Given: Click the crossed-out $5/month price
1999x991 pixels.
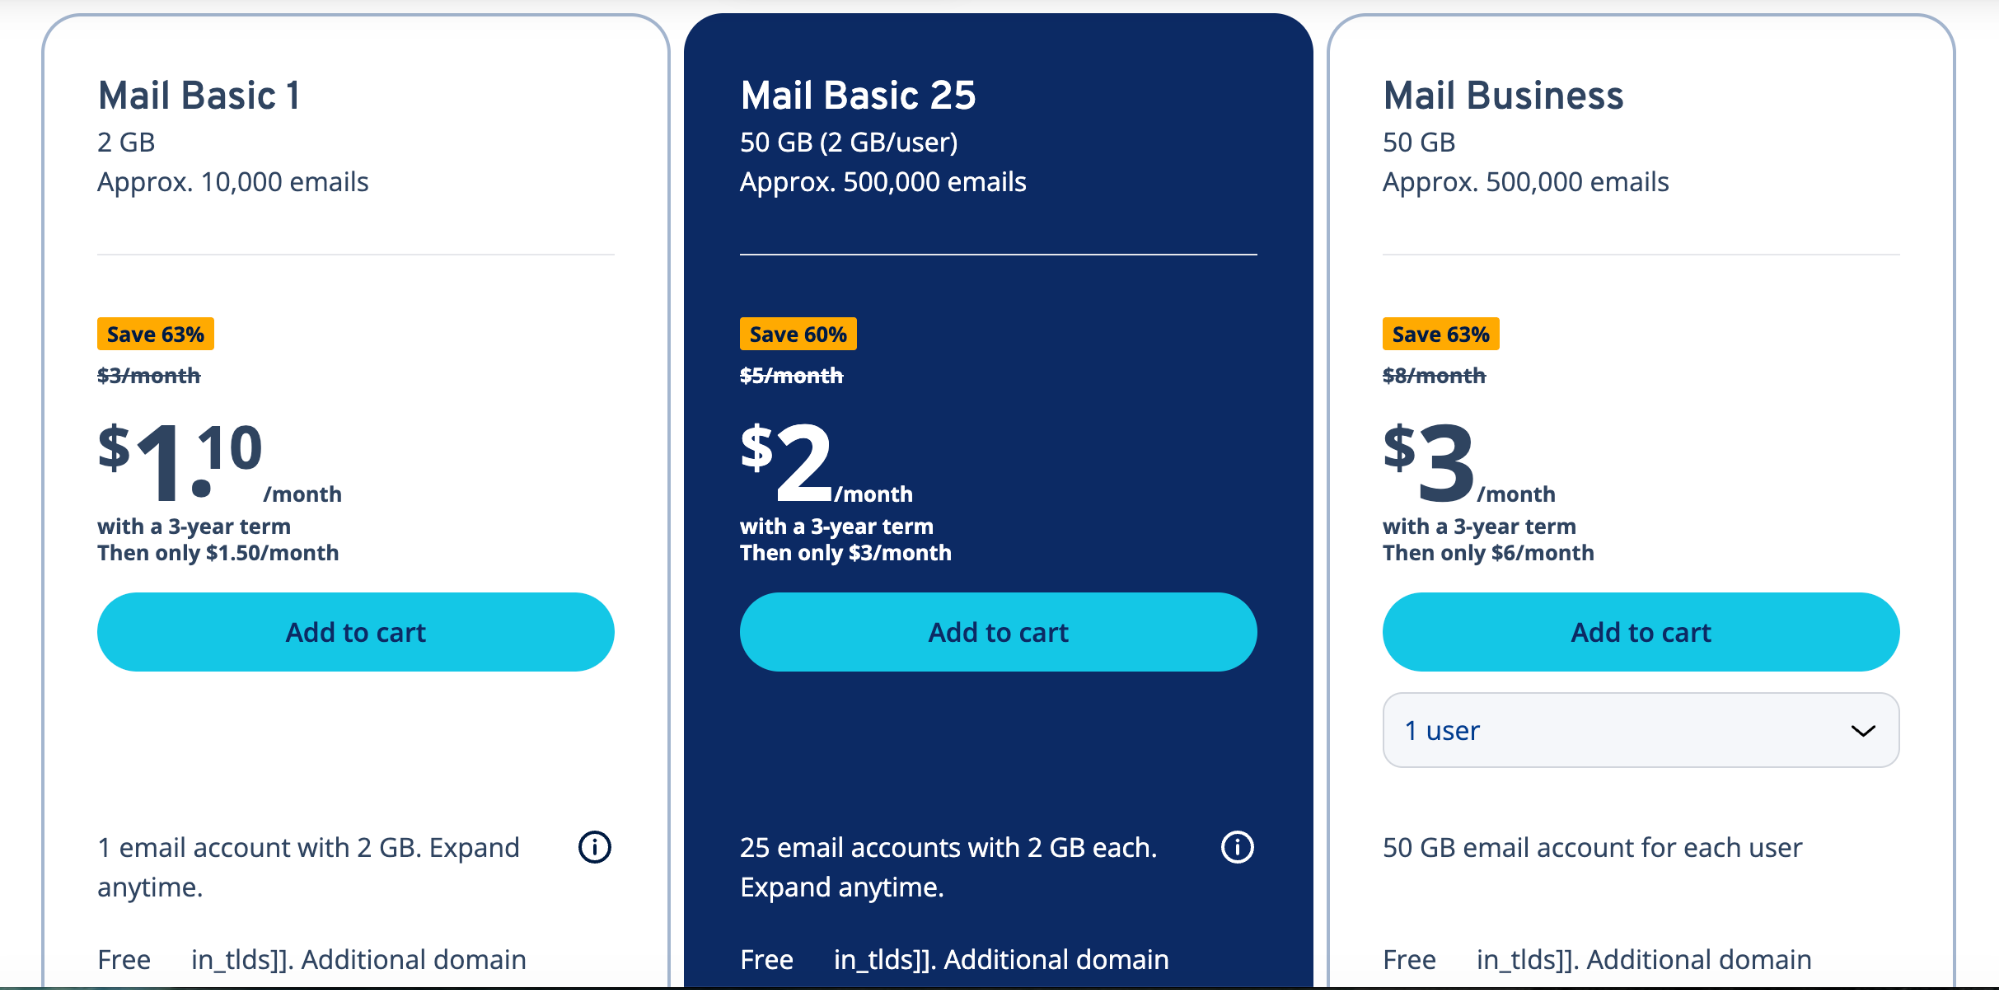Looking at the screenshot, I should tap(791, 375).
